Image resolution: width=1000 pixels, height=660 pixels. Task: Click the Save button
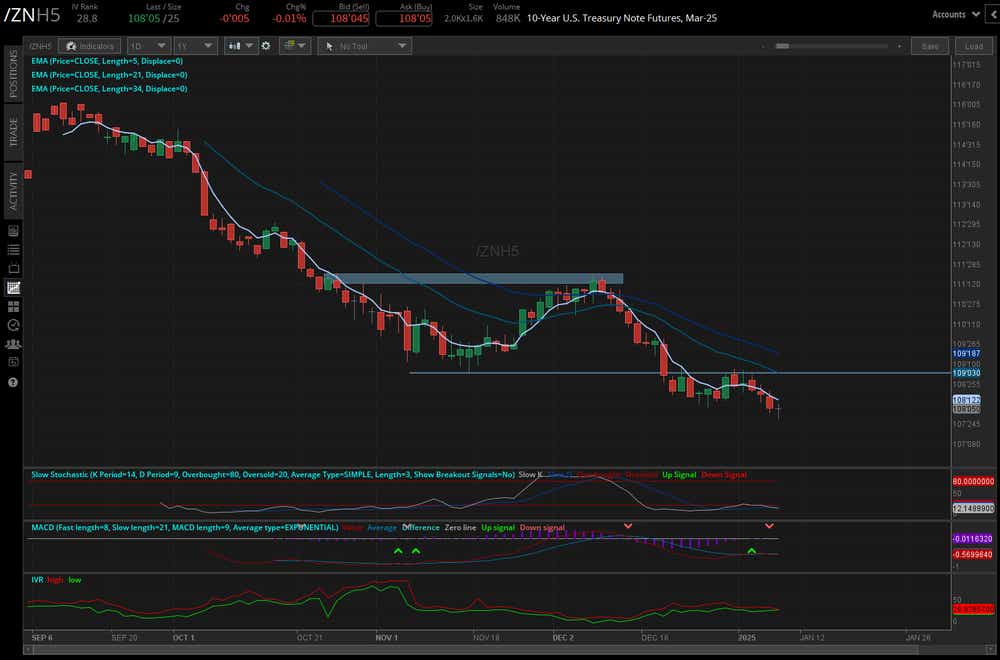930,46
